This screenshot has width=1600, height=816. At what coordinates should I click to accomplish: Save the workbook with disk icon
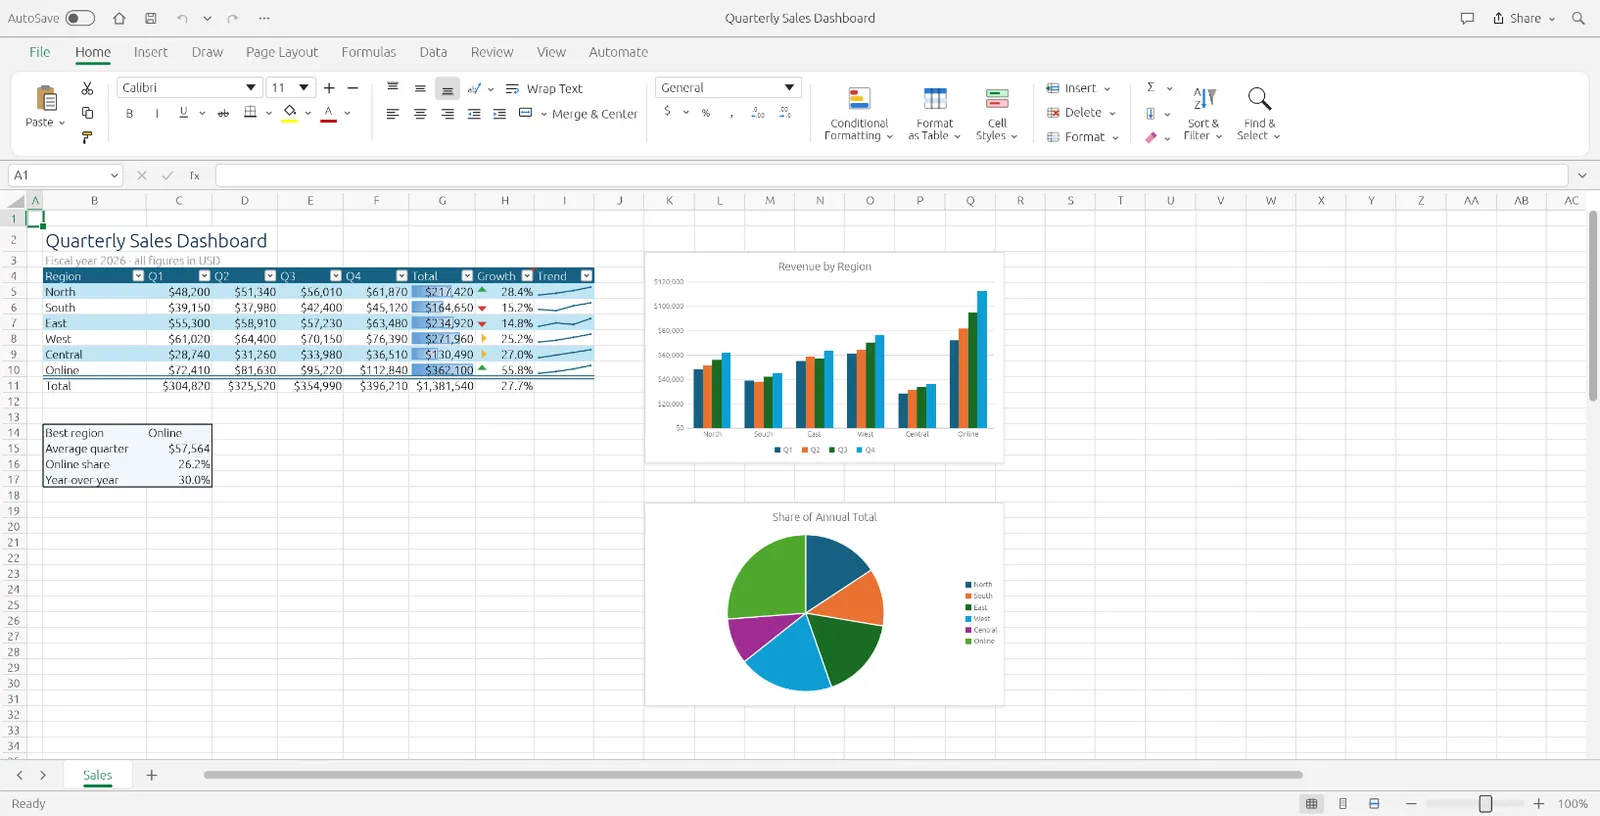coord(150,18)
